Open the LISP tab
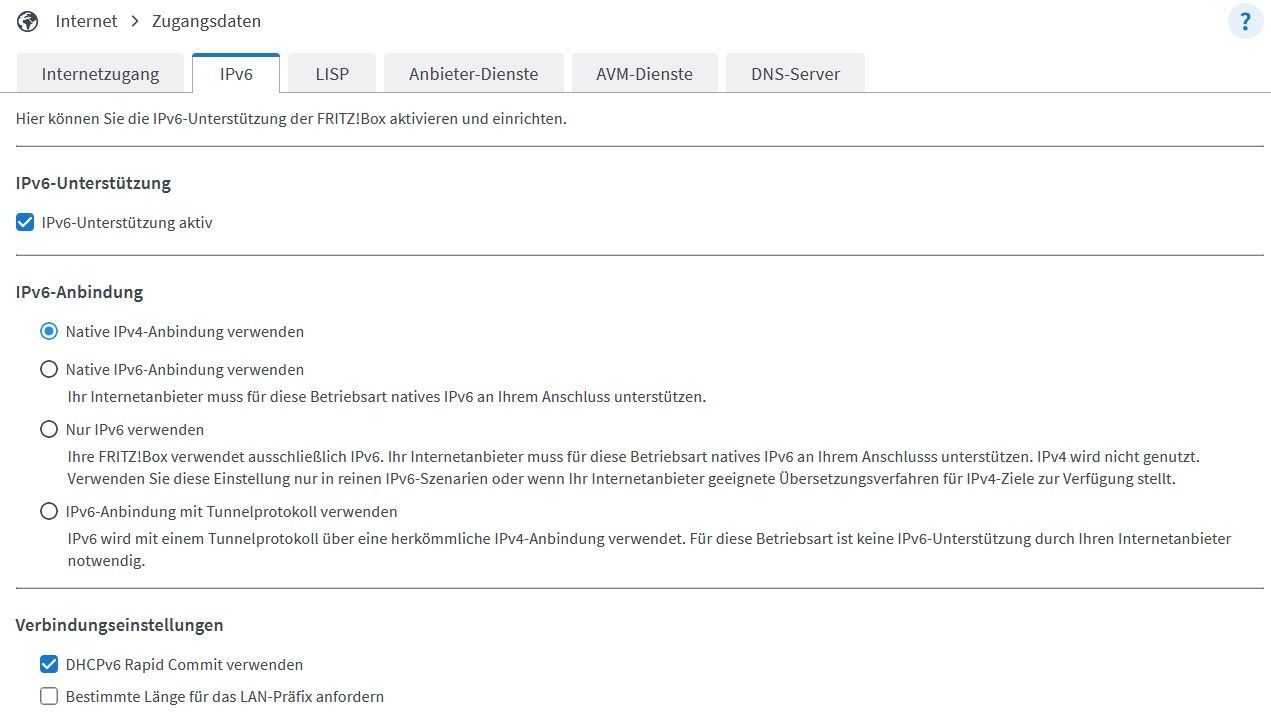The width and height of the screenshot is (1271, 723). tap(332, 74)
